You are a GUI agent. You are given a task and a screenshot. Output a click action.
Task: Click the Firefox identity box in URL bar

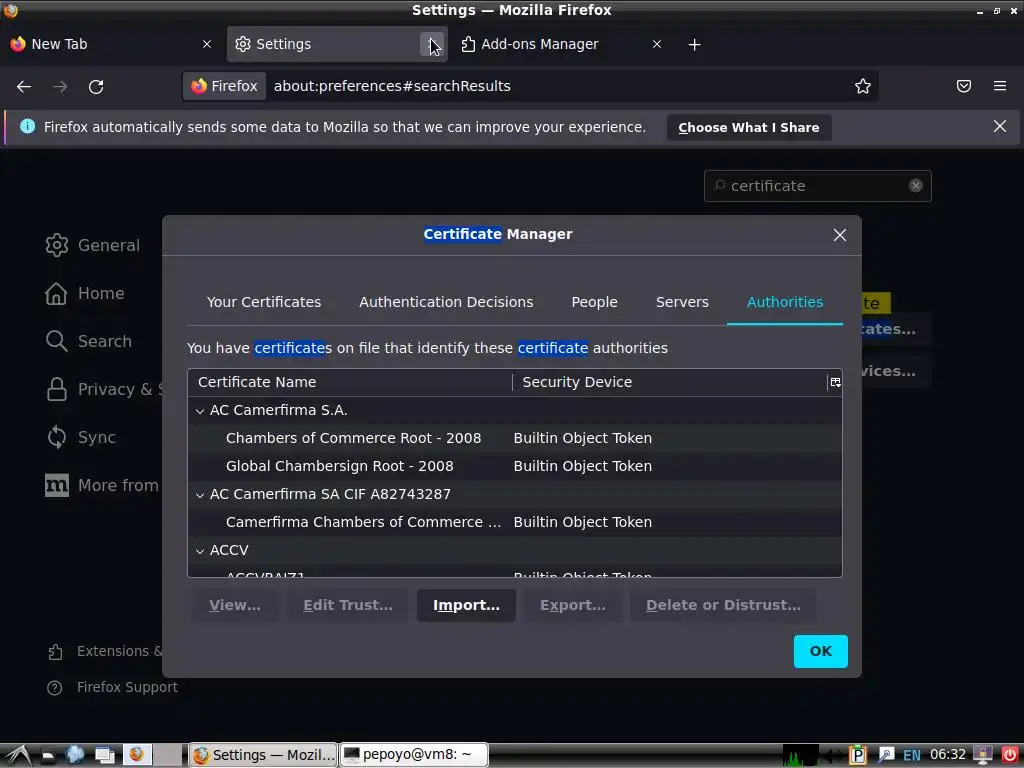(x=224, y=87)
